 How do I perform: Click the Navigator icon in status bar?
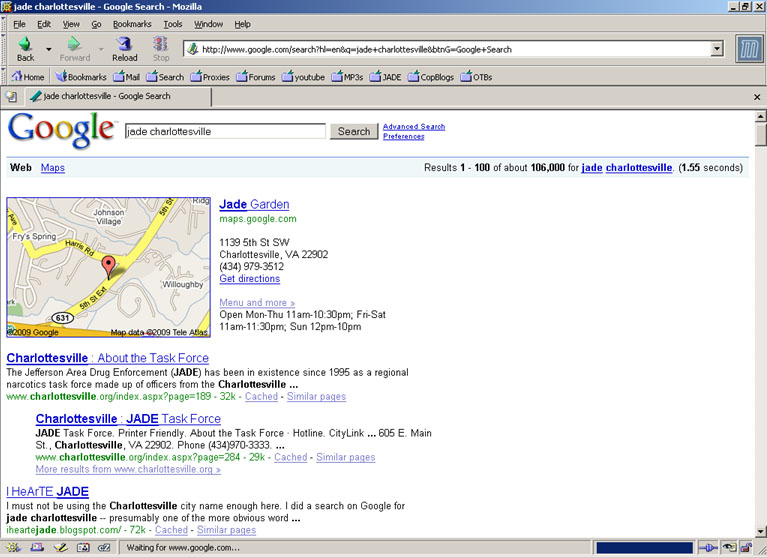pyautogui.click(x=13, y=548)
